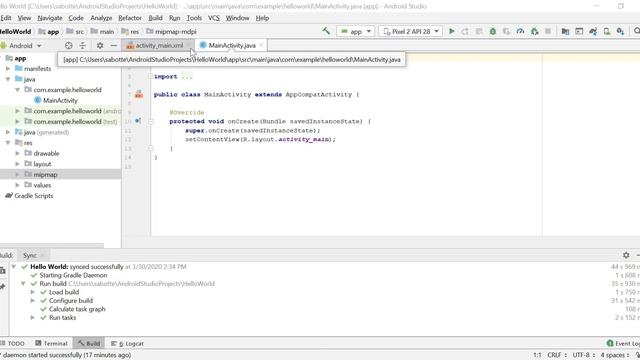This screenshot has width=640, height=360.
Task: Click the Run Anything window icon
Action: coord(579,31)
